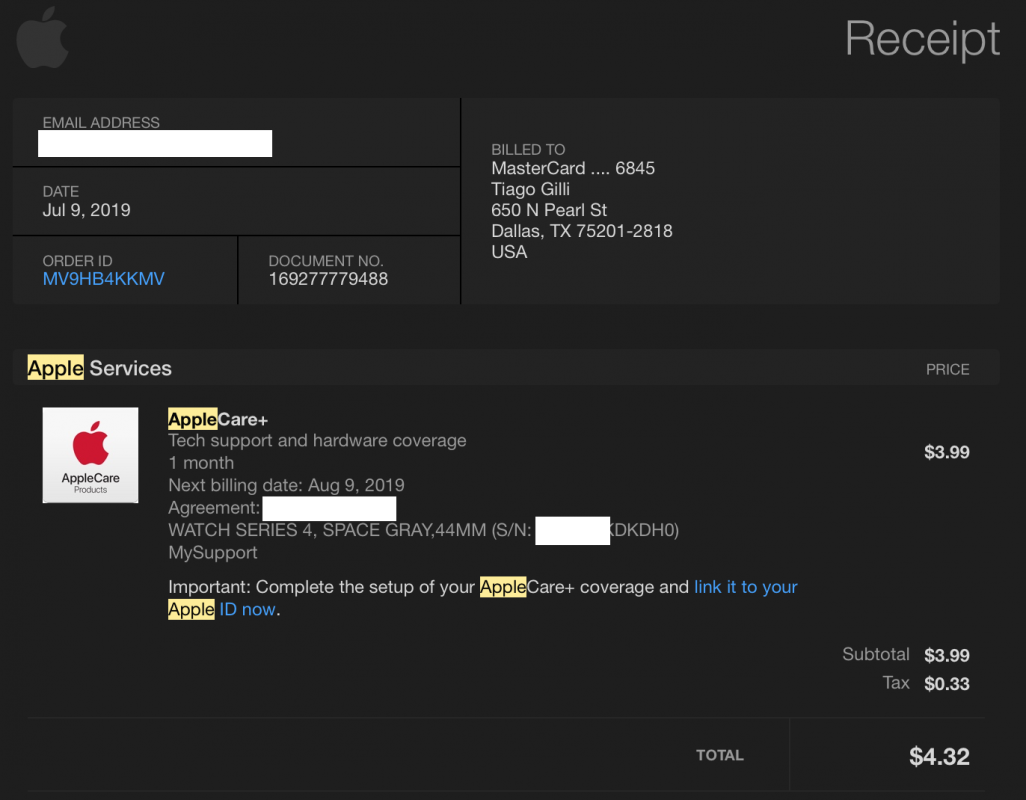1026x800 pixels.
Task: Select the document number 169277779488
Action: pos(328,279)
